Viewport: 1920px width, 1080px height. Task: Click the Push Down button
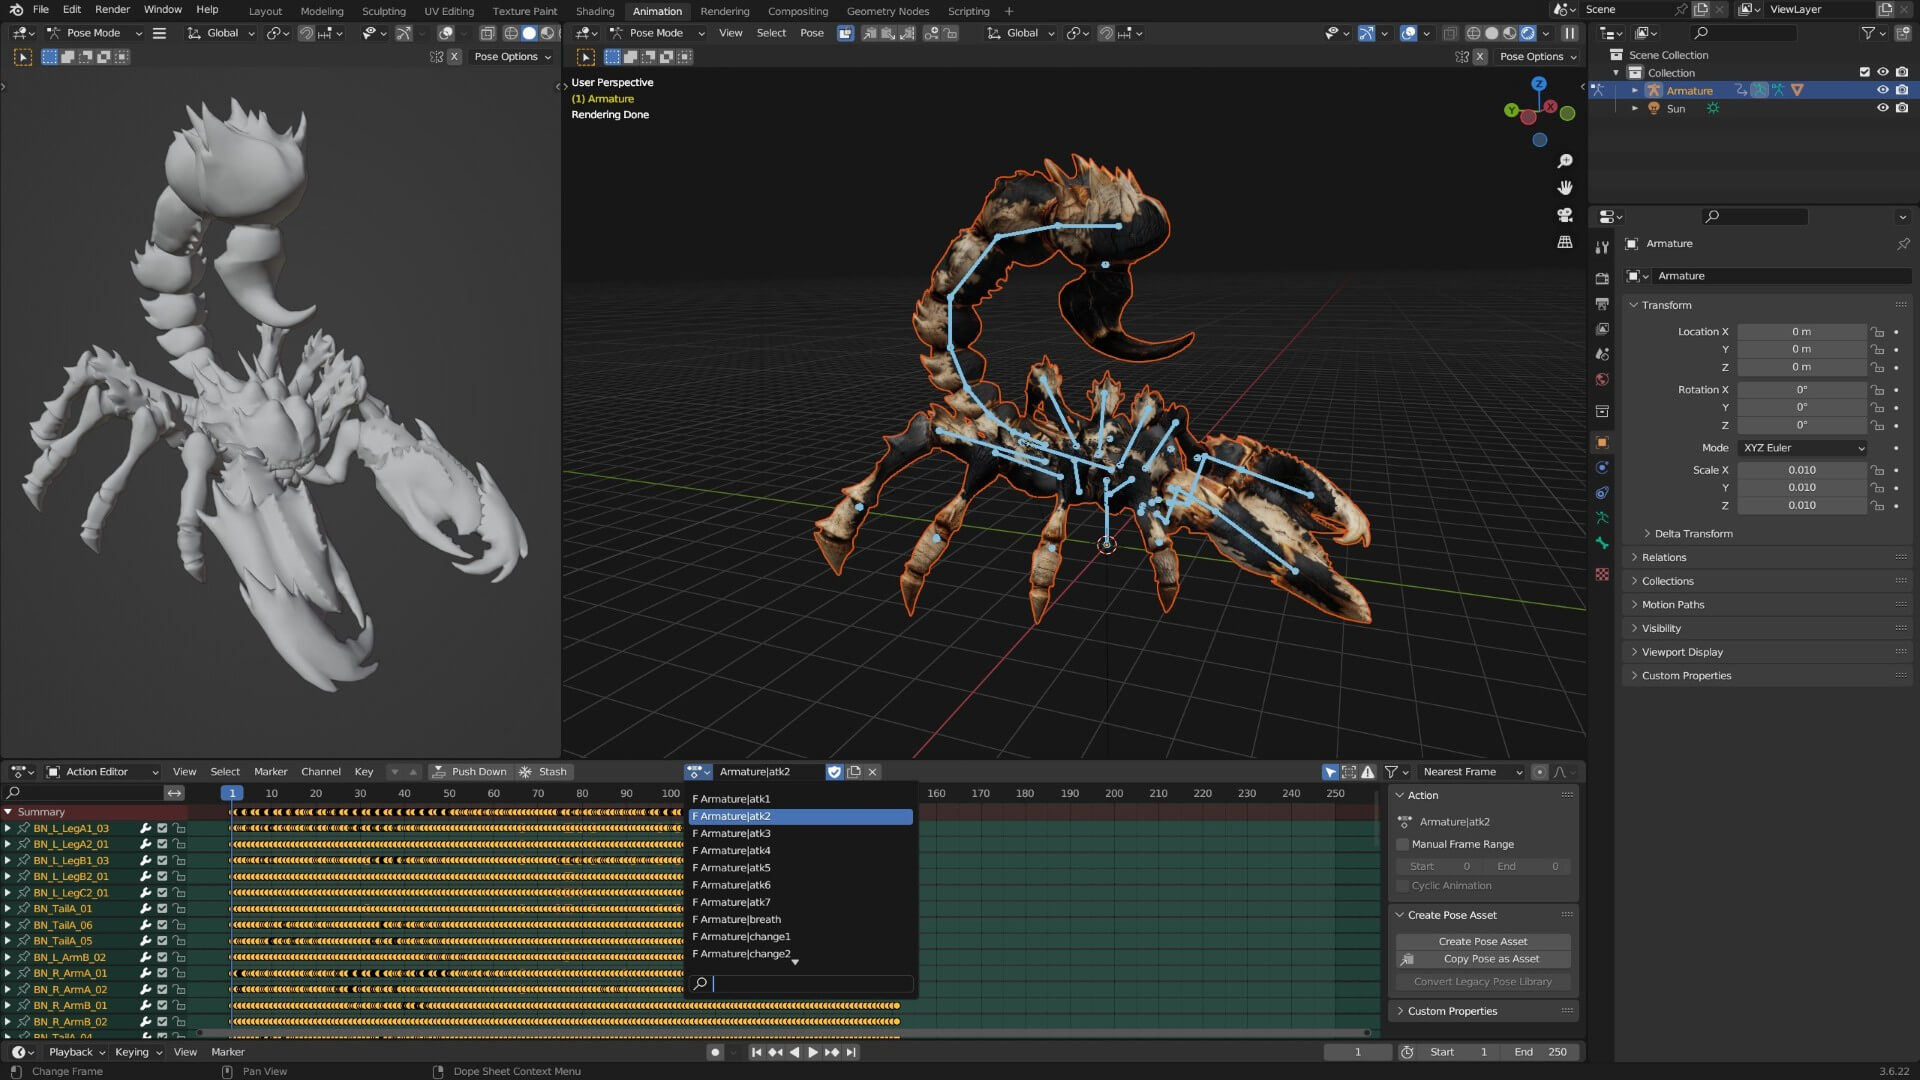pyautogui.click(x=469, y=772)
